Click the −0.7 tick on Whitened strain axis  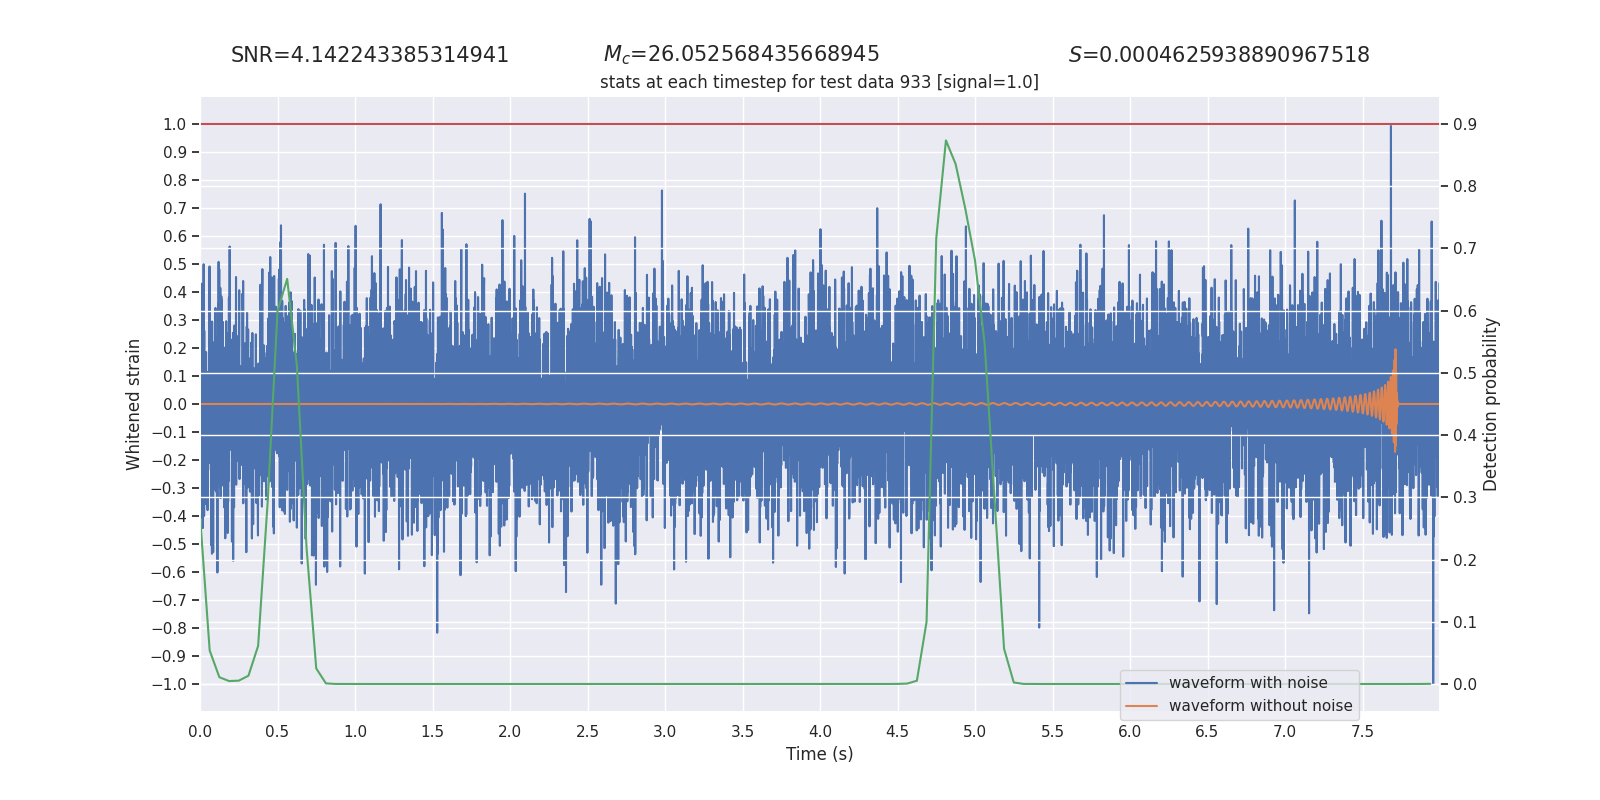[x=169, y=600]
